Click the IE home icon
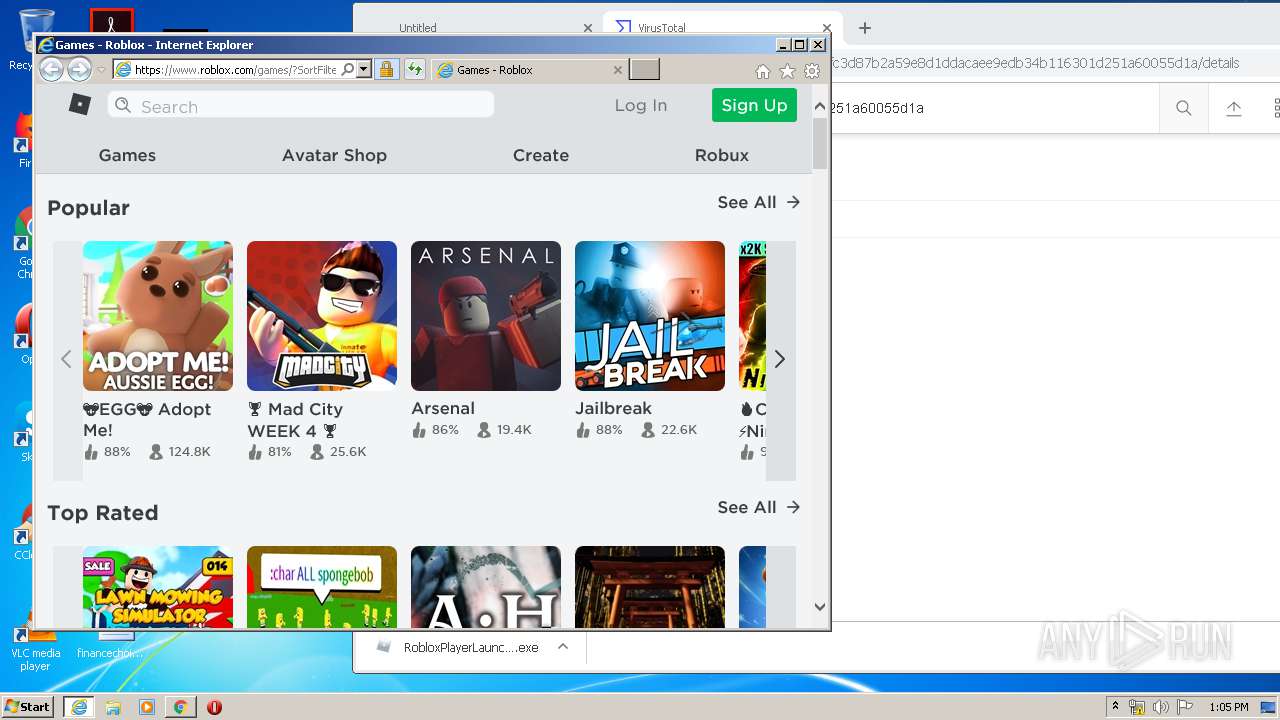The height and width of the screenshot is (720, 1280). (x=763, y=71)
